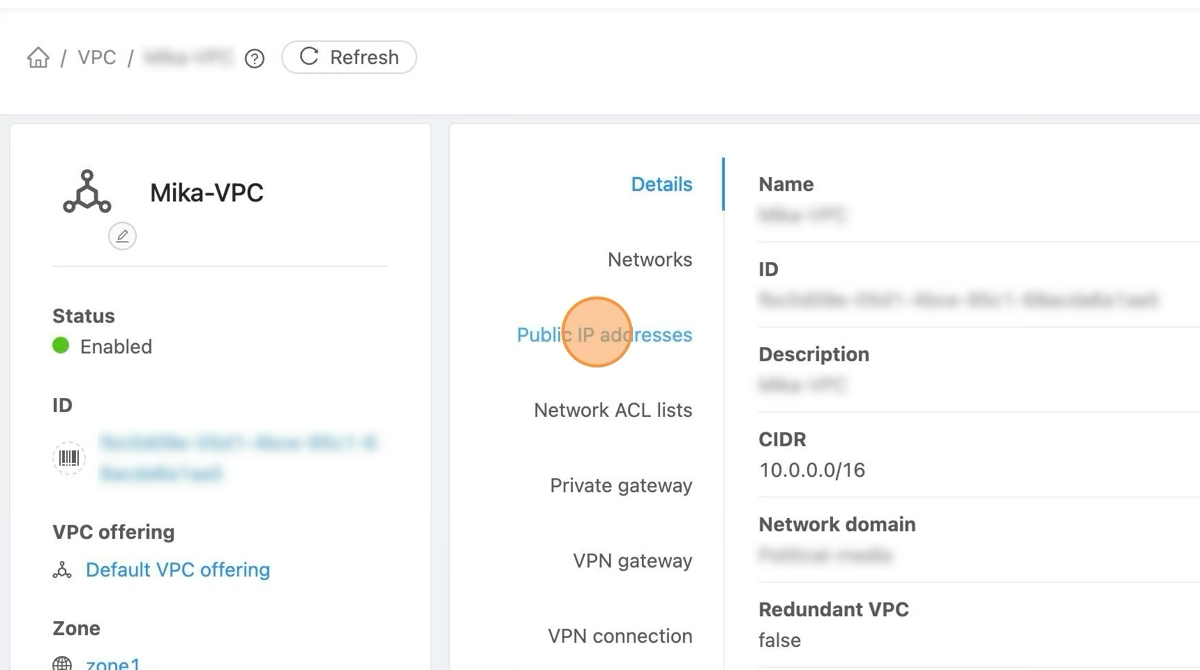The image size is (1200, 670).
Task: Click the home icon in the breadcrumb
Action: [38, 58]
